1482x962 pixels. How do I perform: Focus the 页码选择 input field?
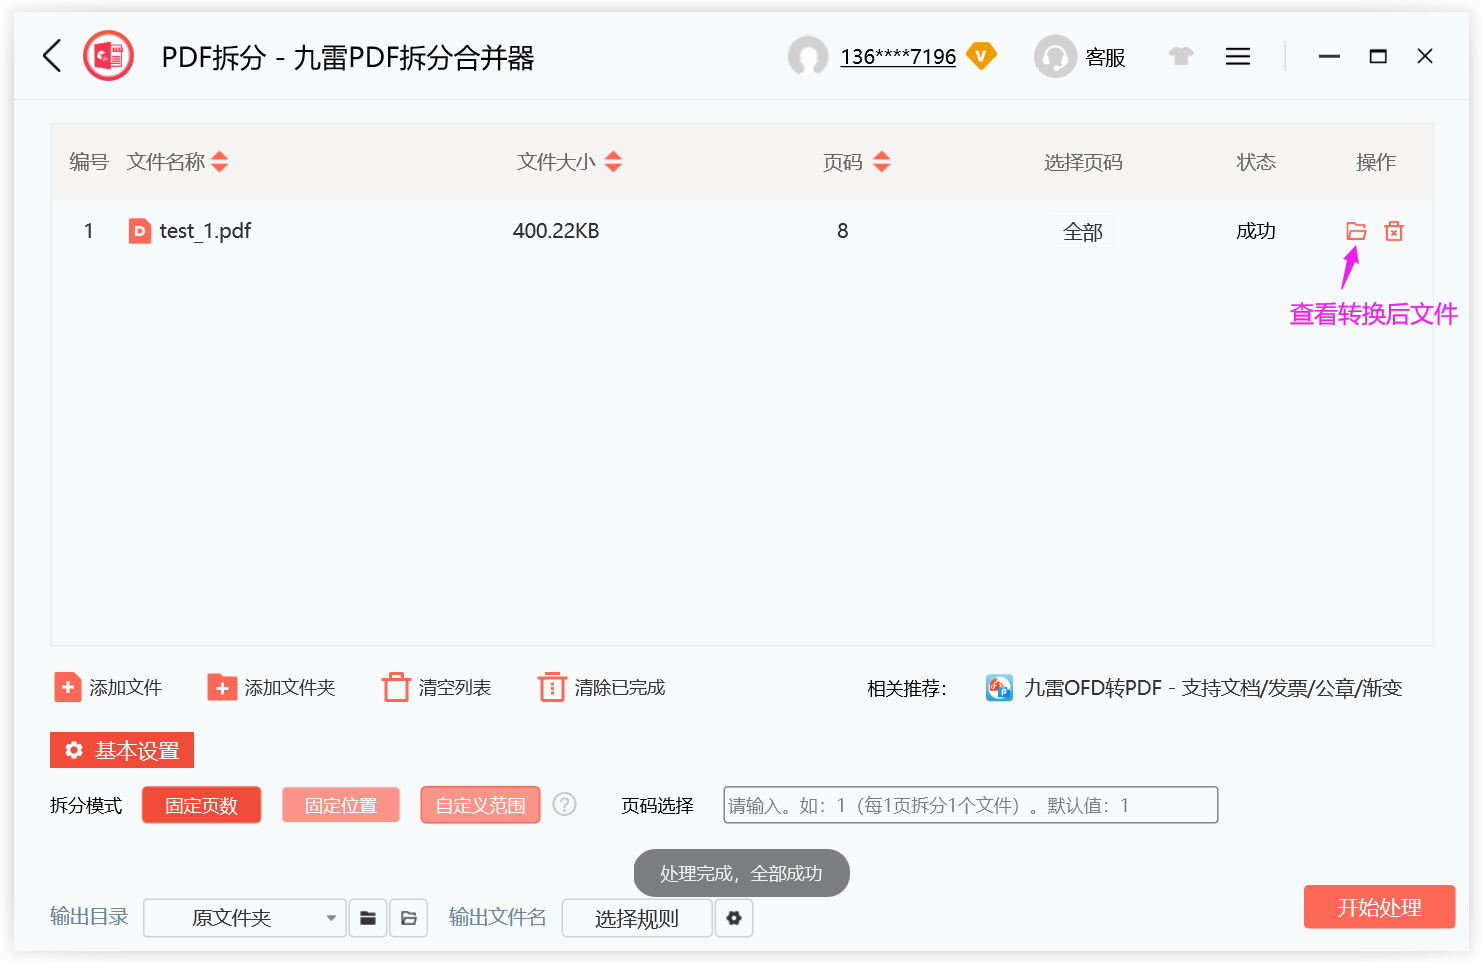971,805
